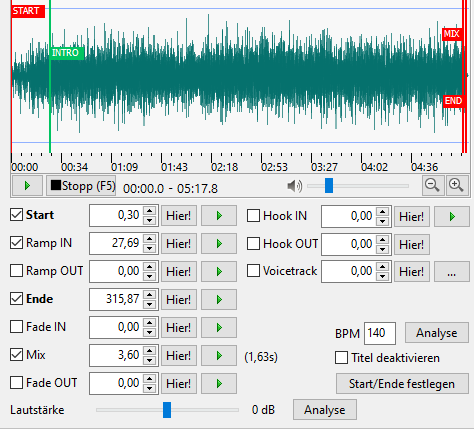Click the green INTRO marker in waveform
Viewport: 474px width, 429px height.
click(66, 53)
